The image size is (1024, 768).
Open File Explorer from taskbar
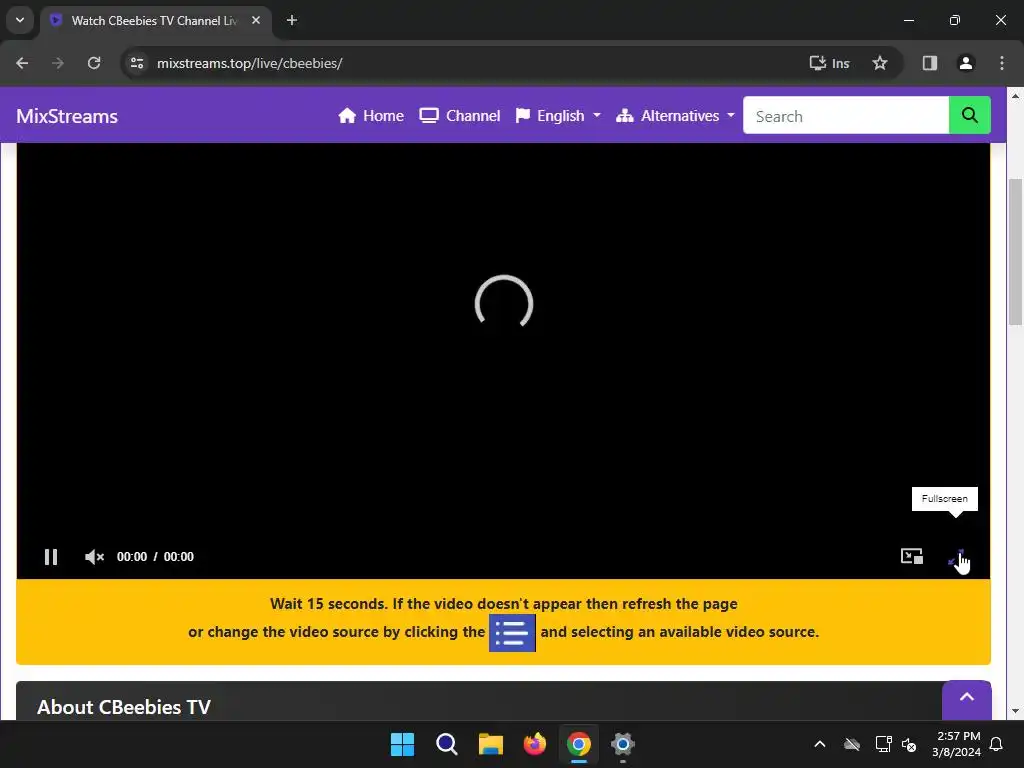click(490, 744)
